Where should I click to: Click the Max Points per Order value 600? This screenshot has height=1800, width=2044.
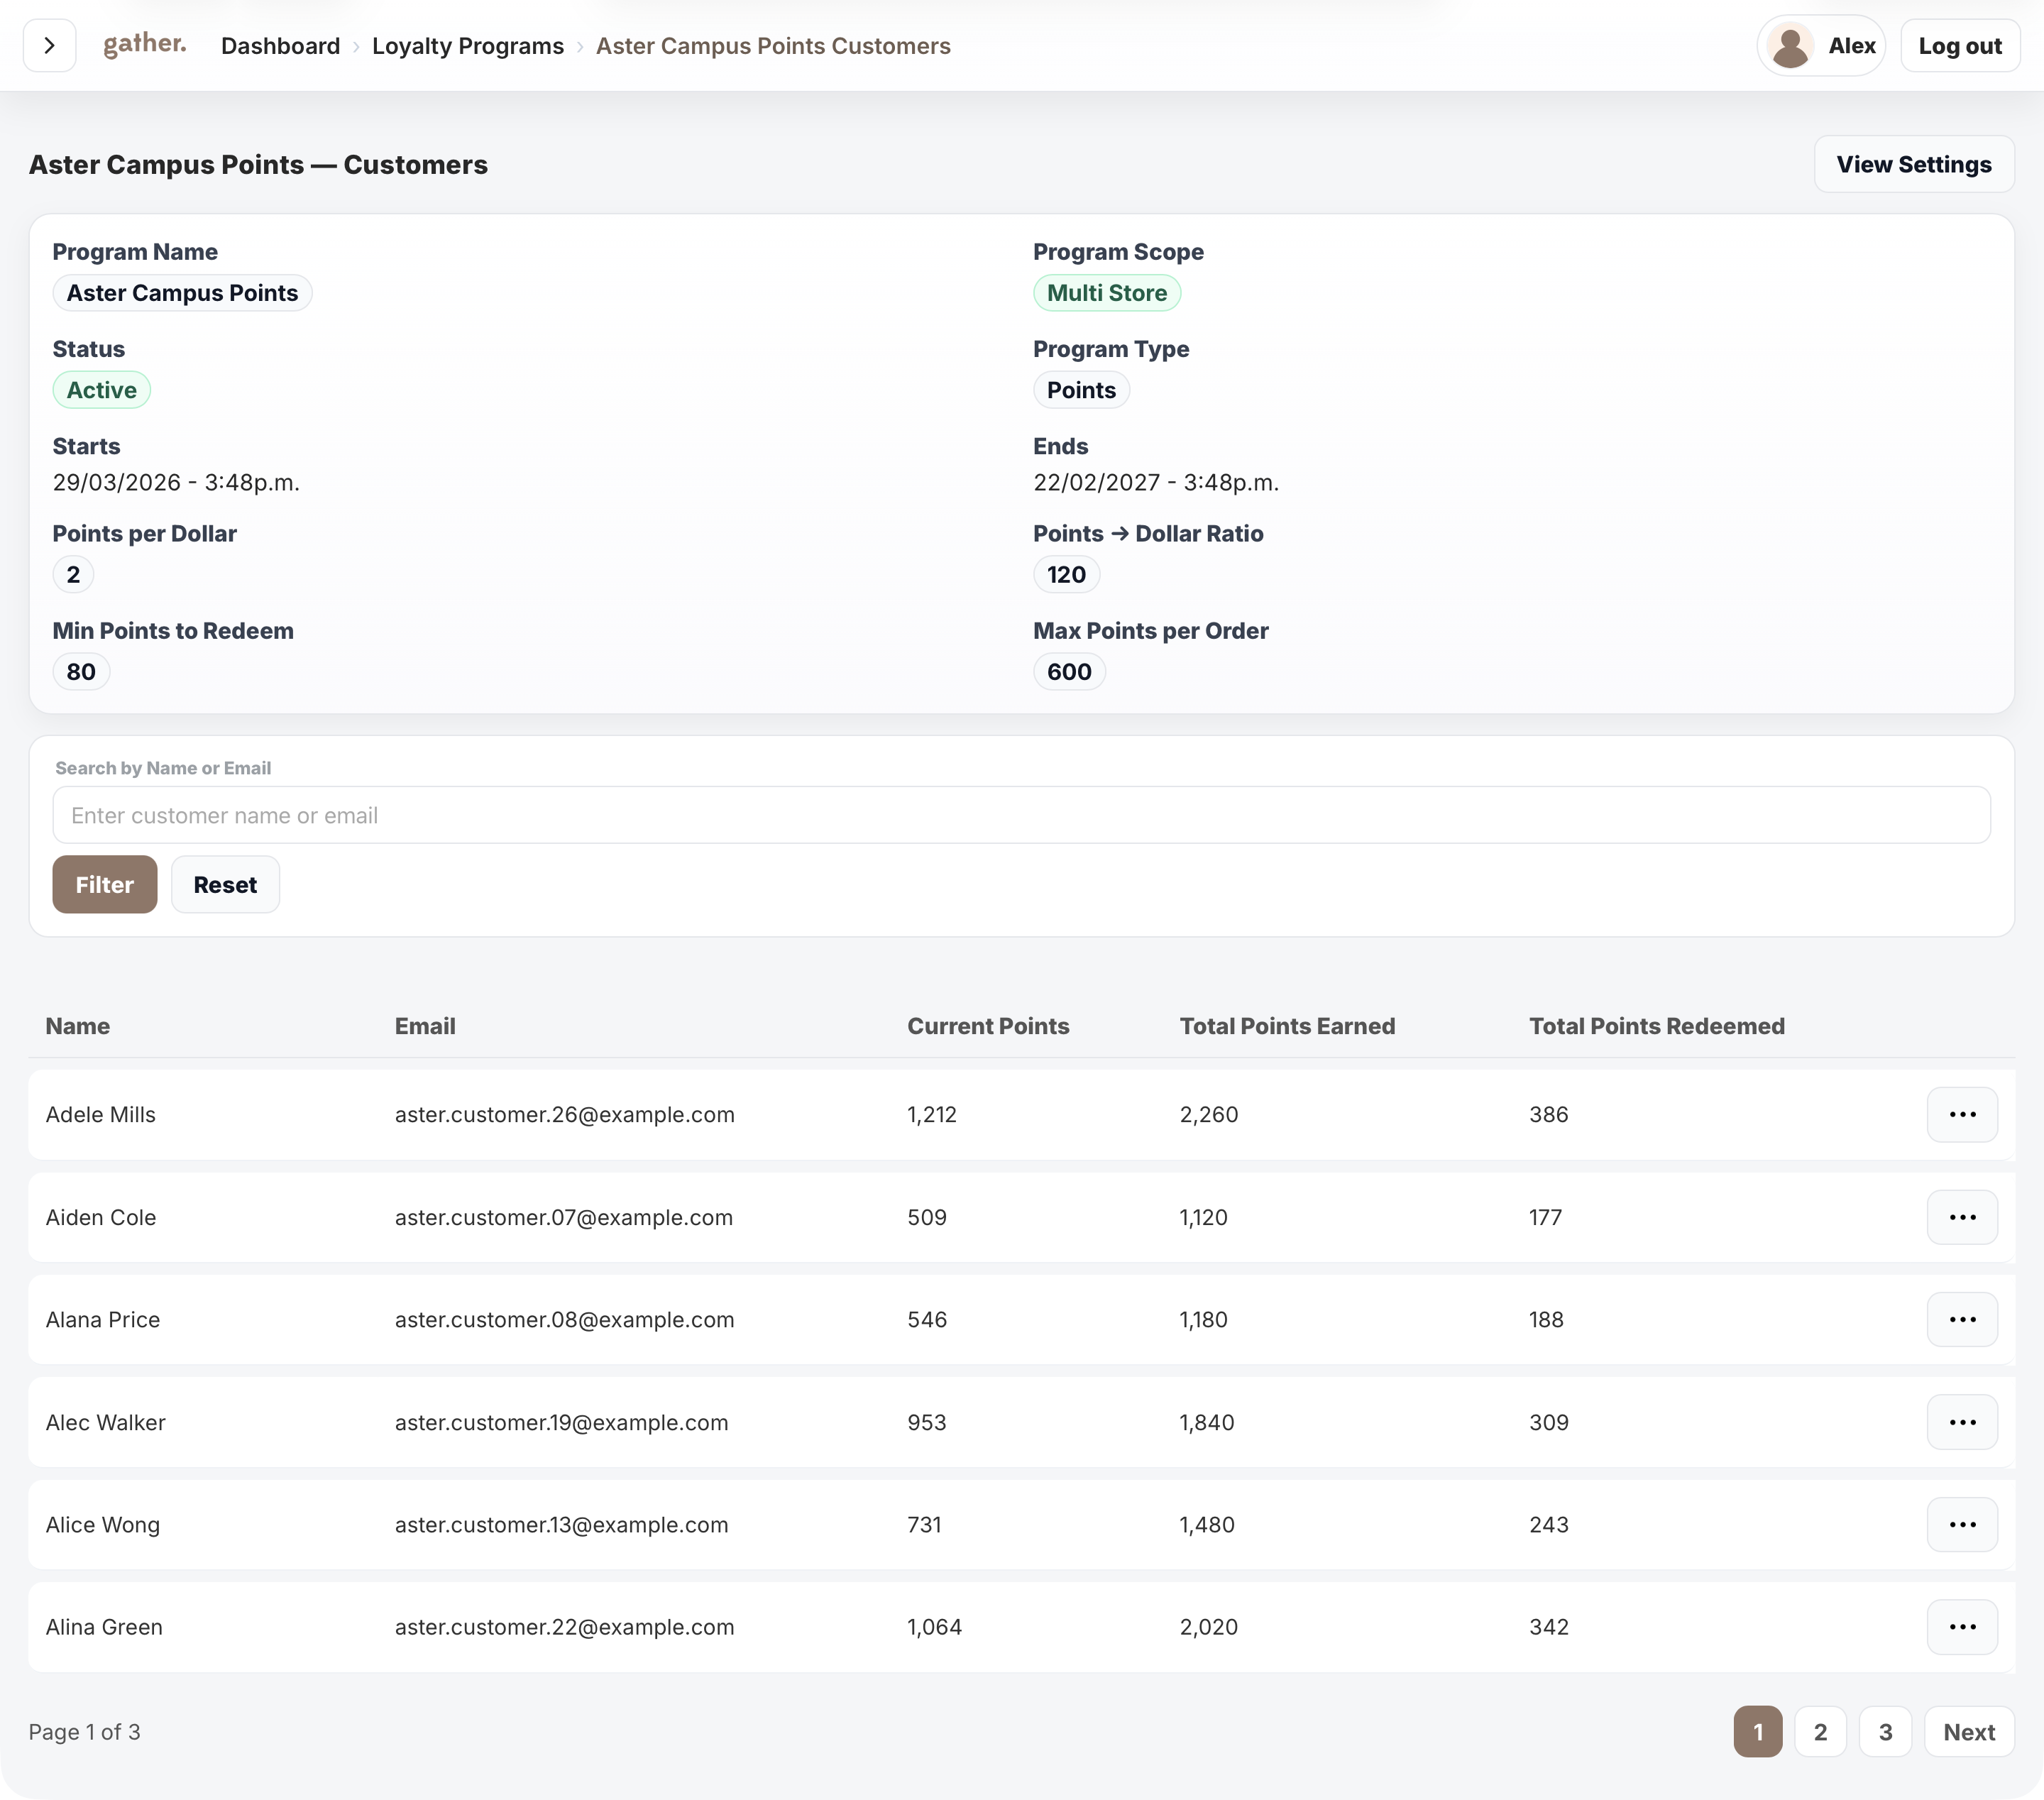(x=1069, y=671)
